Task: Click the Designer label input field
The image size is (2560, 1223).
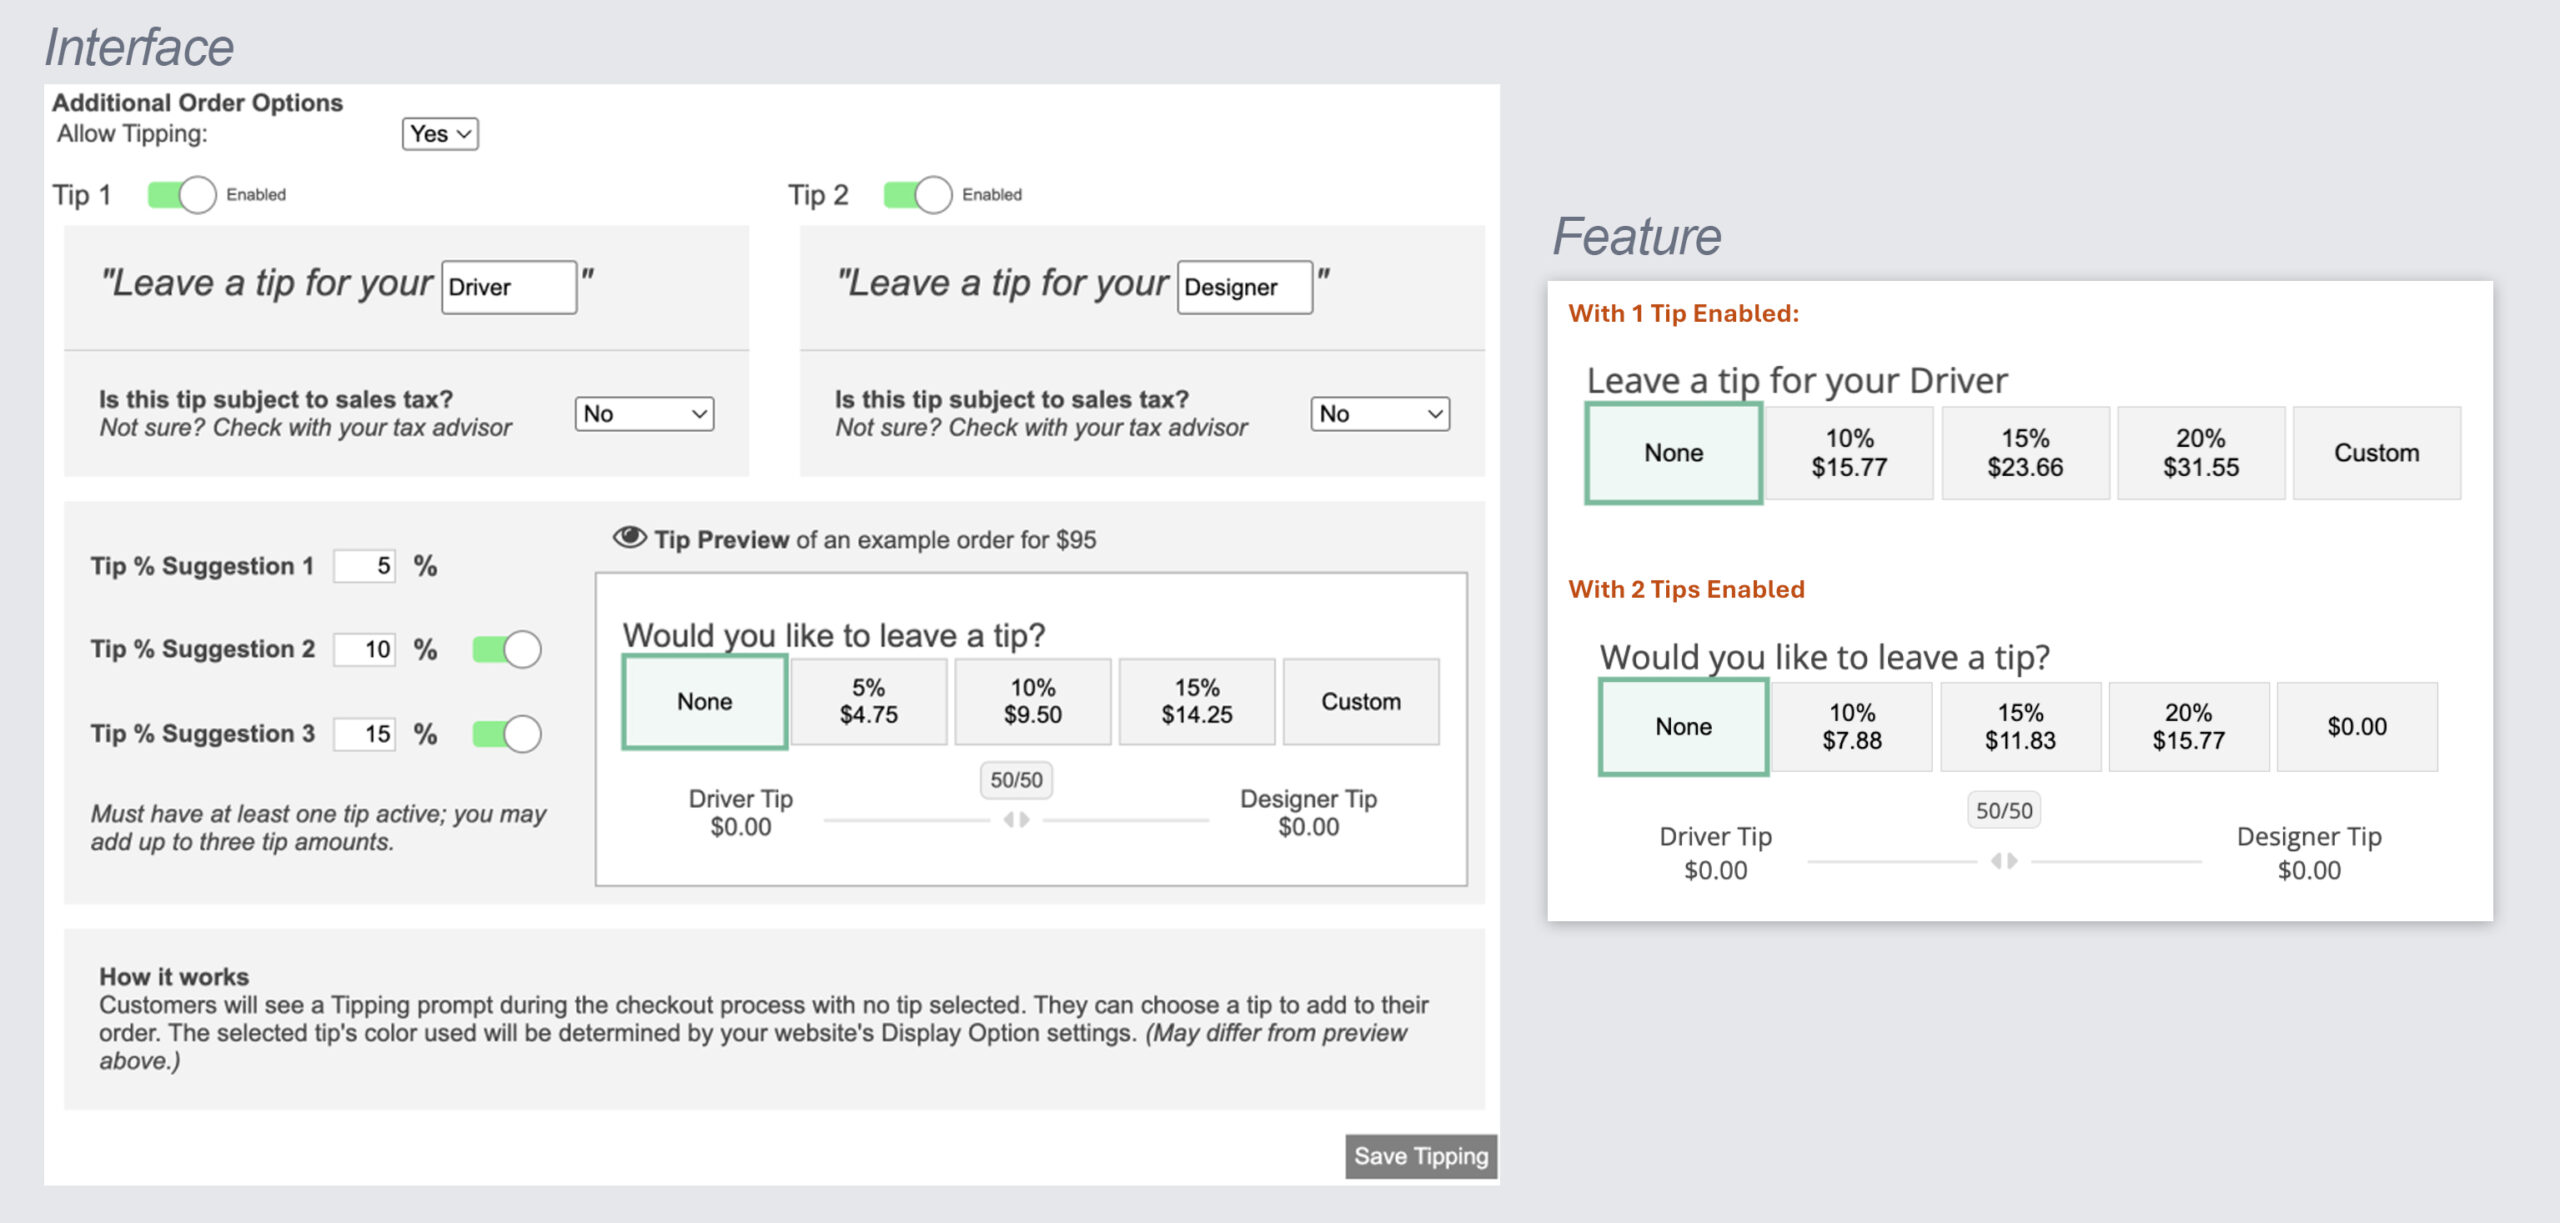Action: (x=1244, y=288)
